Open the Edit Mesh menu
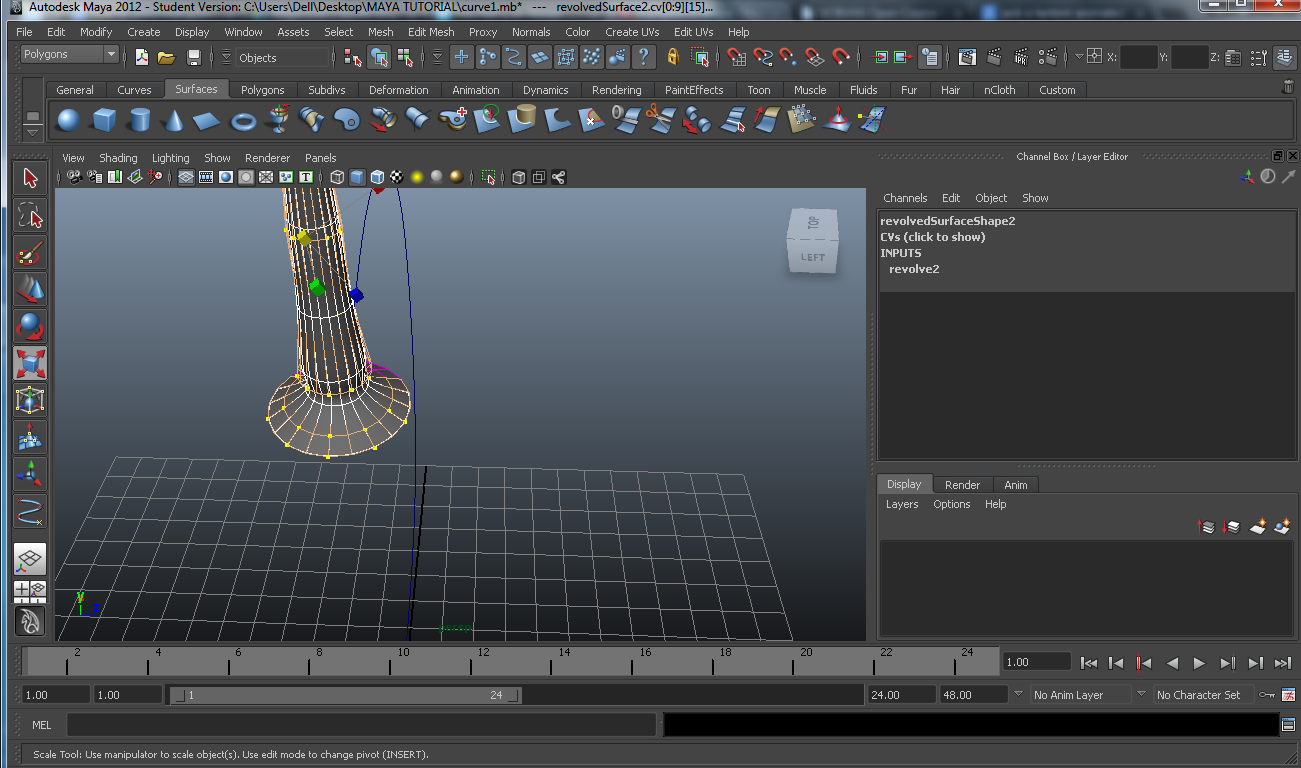The image size is (1301, 768). (431, 32)
